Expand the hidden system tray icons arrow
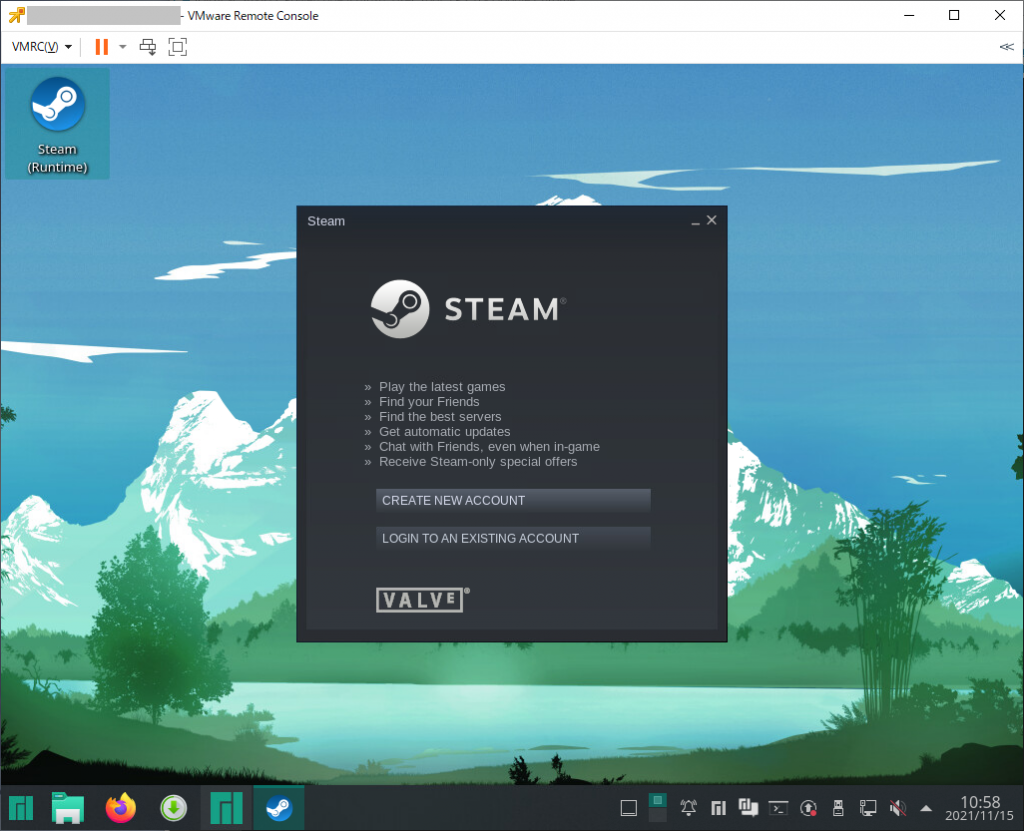The height and width of the screenshot is (831, 1024). tap(926, 809)
